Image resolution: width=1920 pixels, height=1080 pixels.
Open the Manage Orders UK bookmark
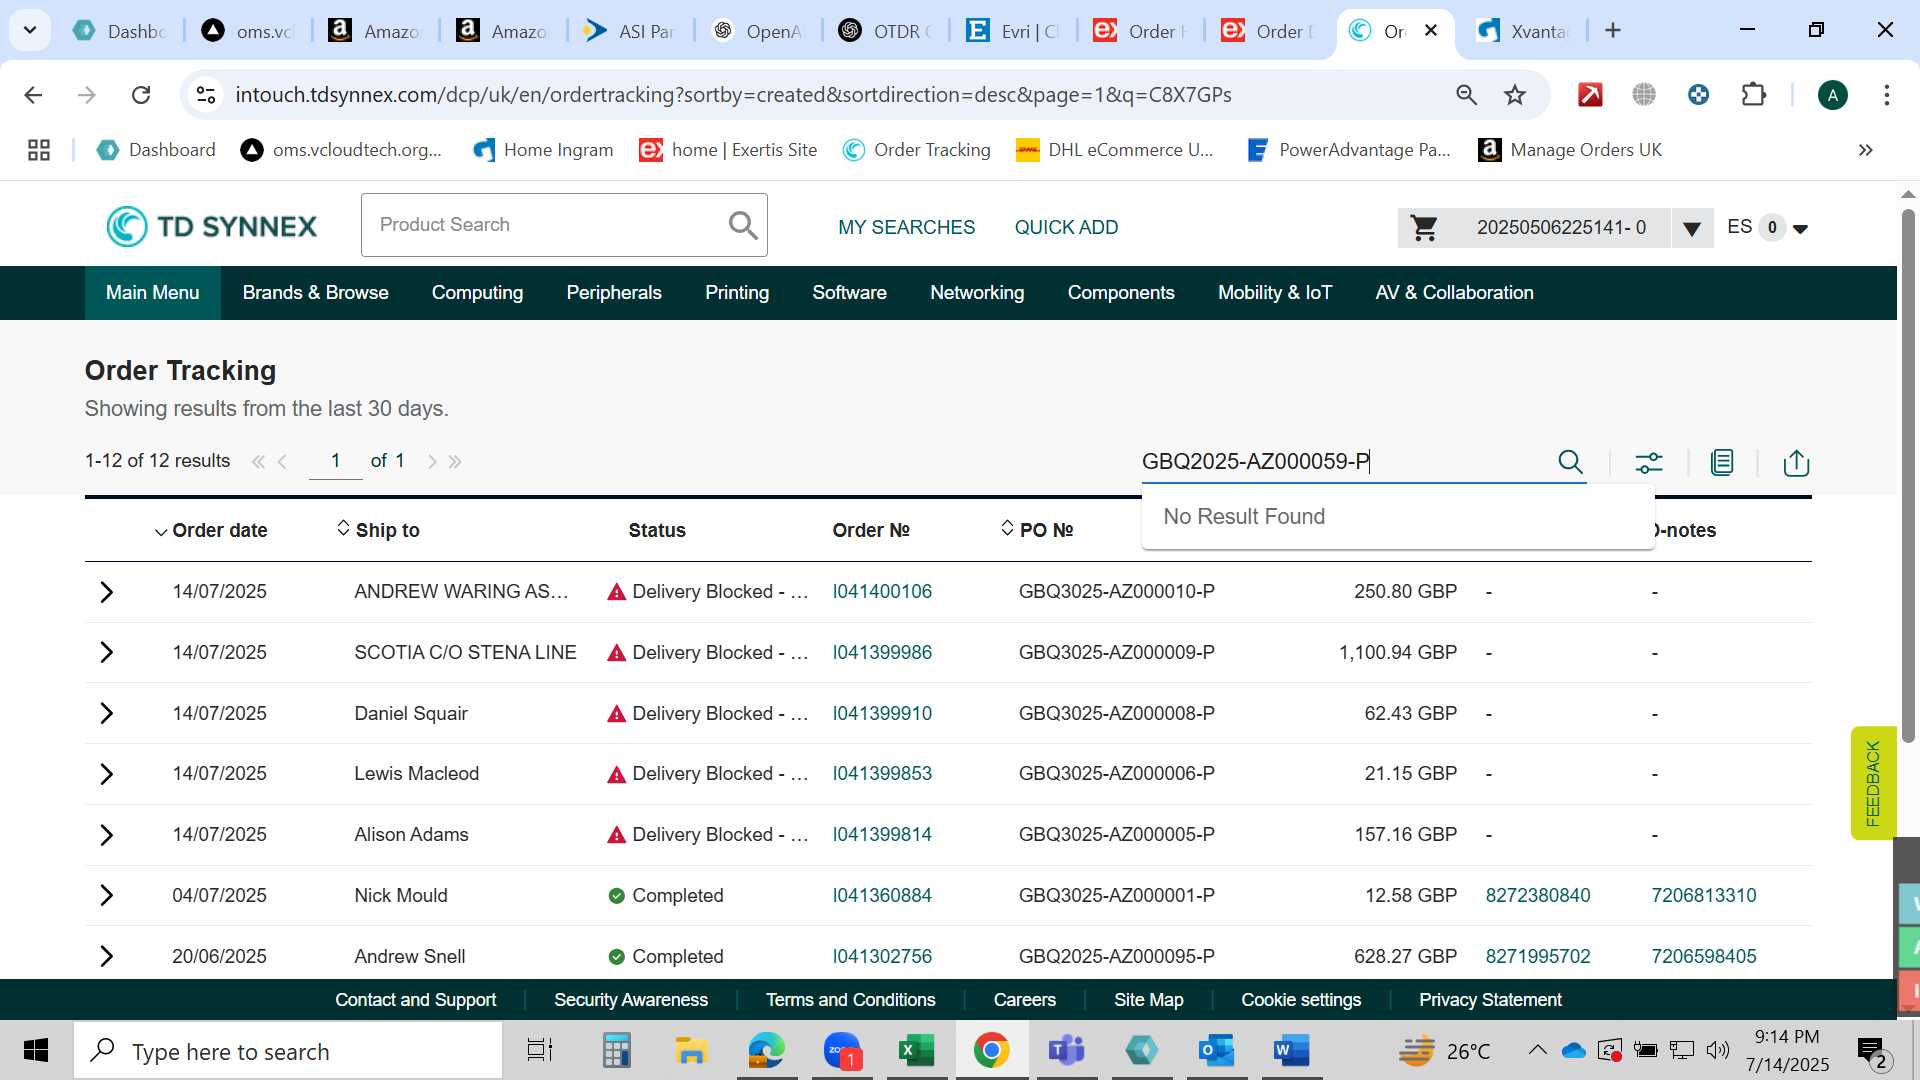point(1569,150)
